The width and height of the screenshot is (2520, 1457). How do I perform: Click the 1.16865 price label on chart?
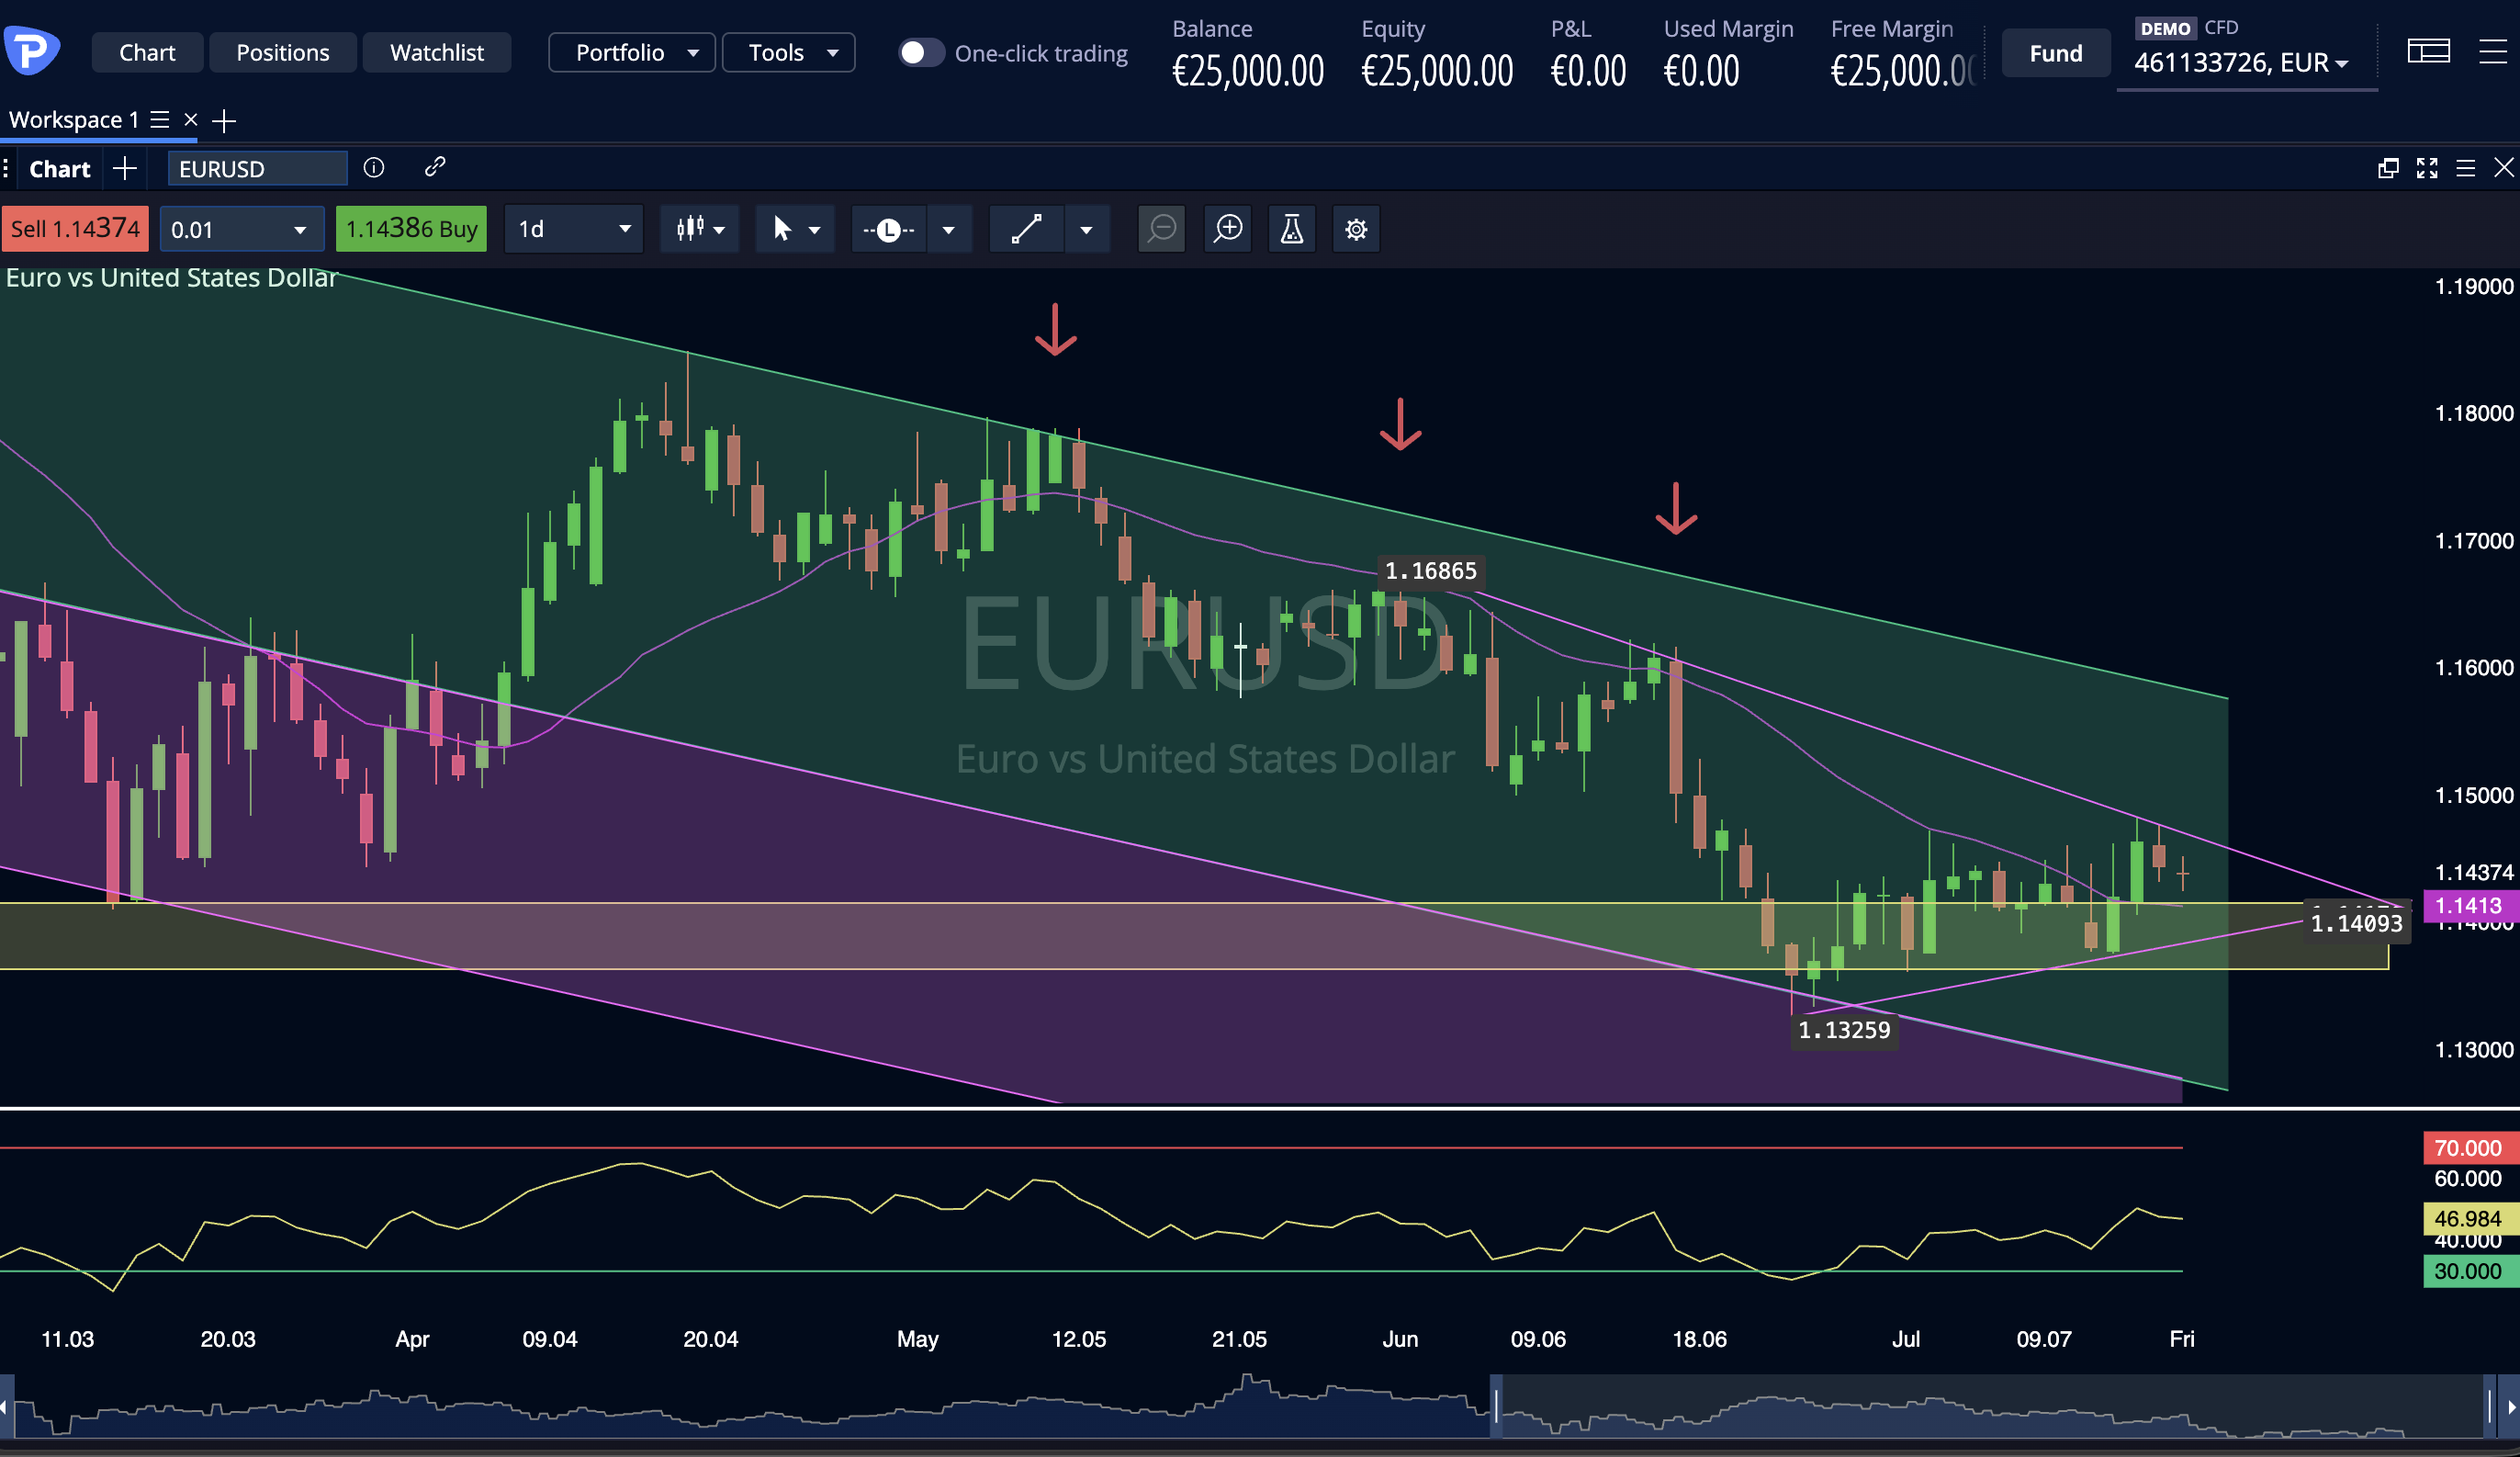pyautogui.click(x=1431, y=571)
